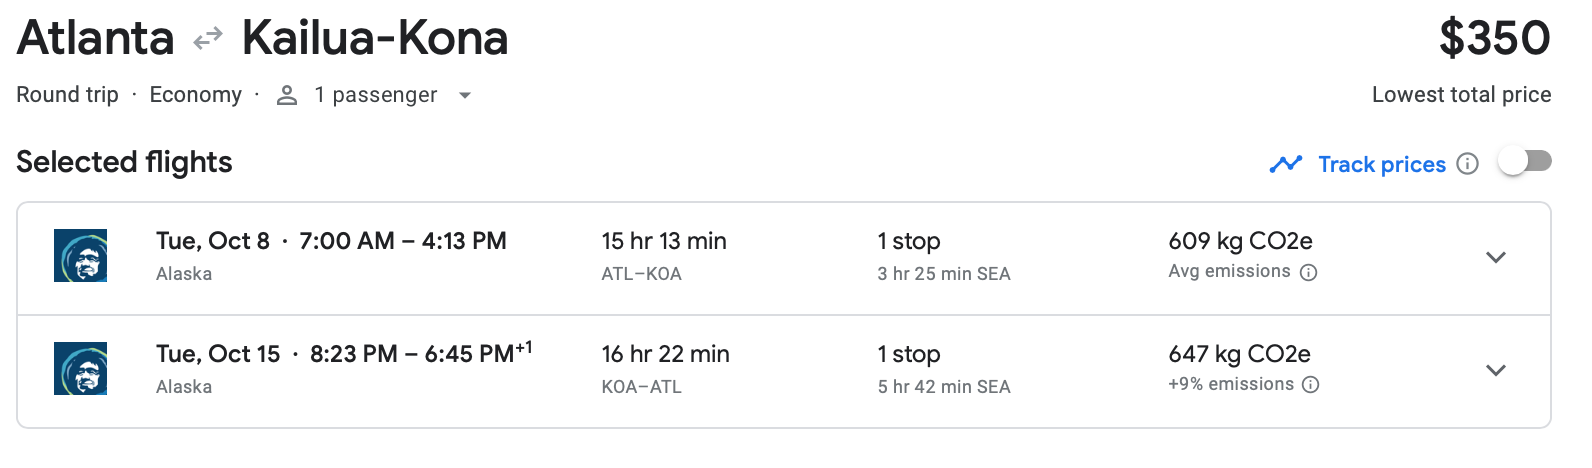Image resolution: width=1592 pixels, height=468 pixels.
Task: Expand the Tue, Oct 15 flight details
Action: point(1495,370)
